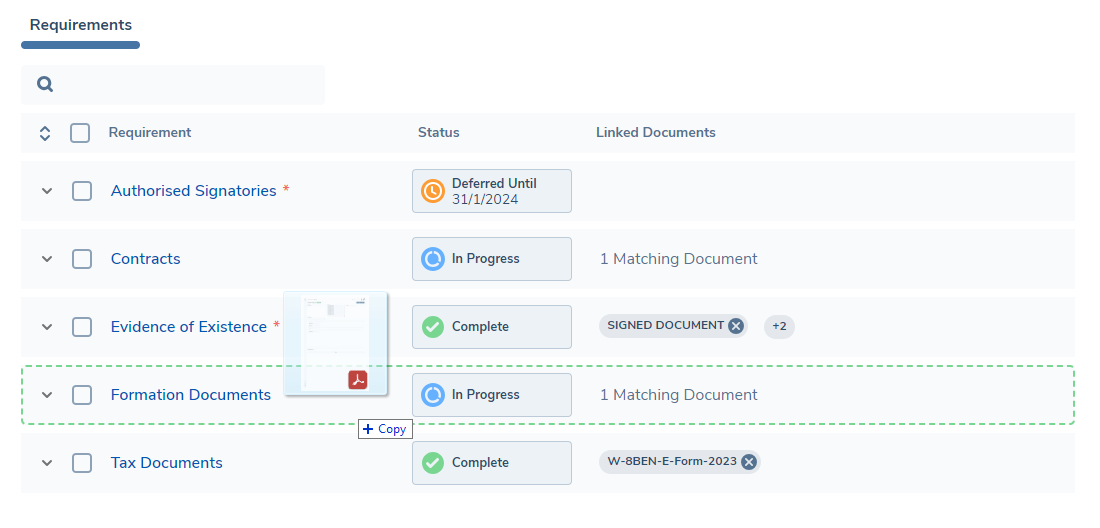Click into the requirements search field
Viewport: 1100px width, 528px height.
tap(173, 85)
